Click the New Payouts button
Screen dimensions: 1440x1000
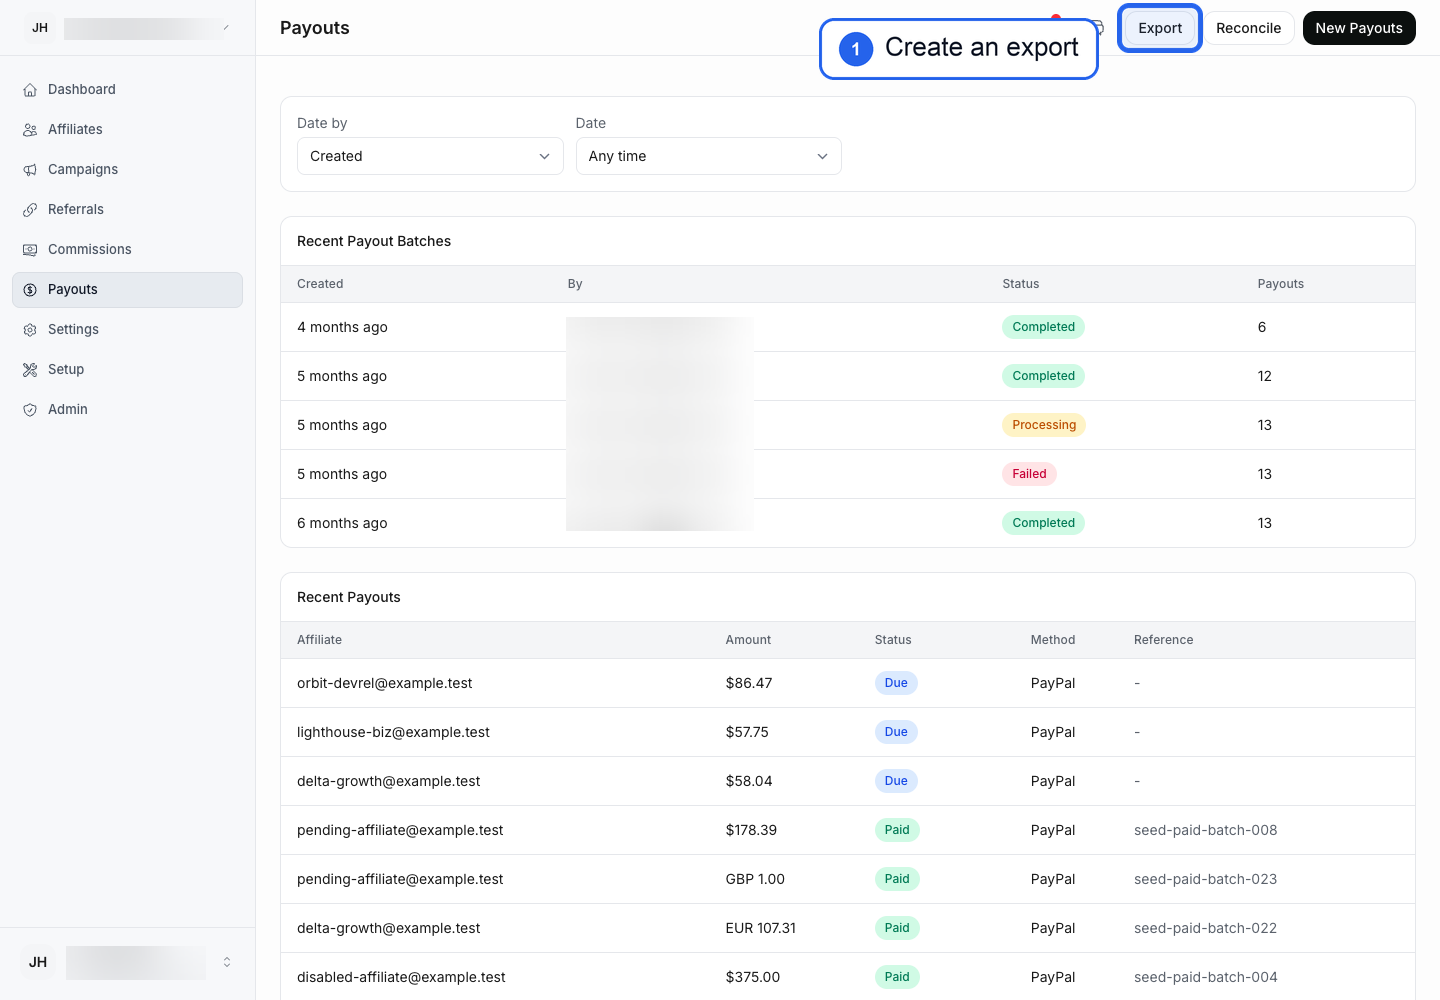(1359, 28)
